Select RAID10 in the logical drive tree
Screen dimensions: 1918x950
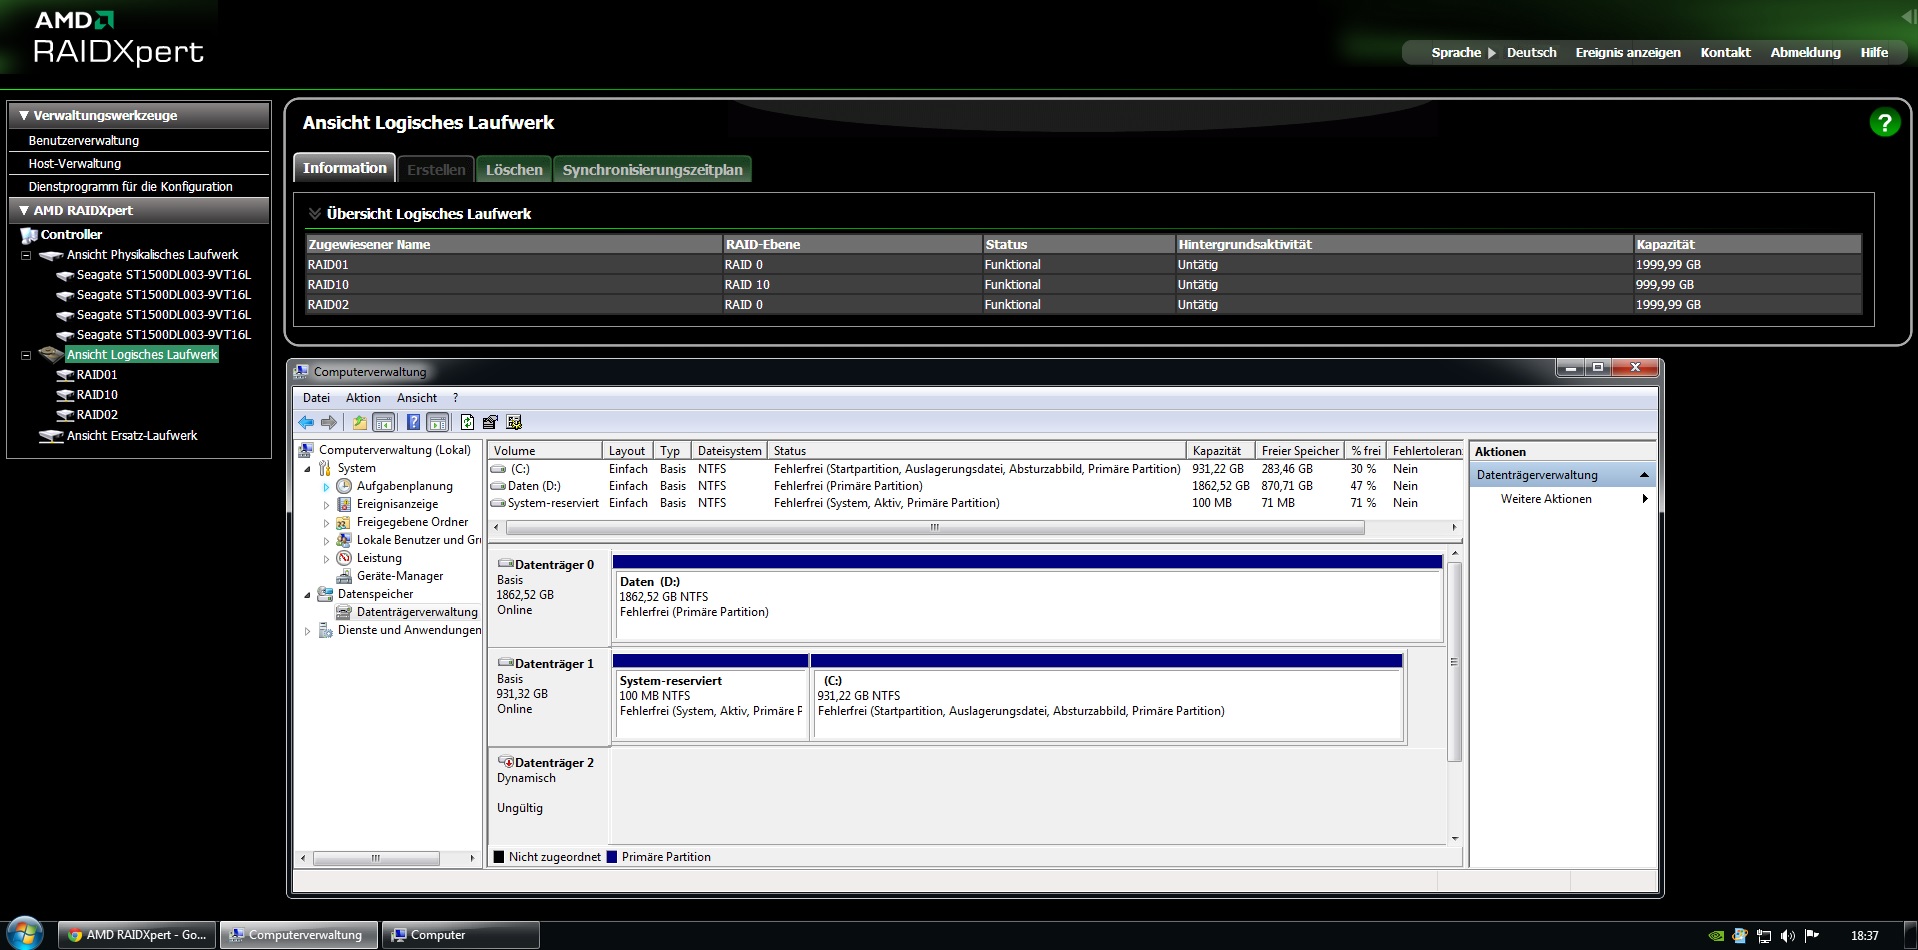97,395
